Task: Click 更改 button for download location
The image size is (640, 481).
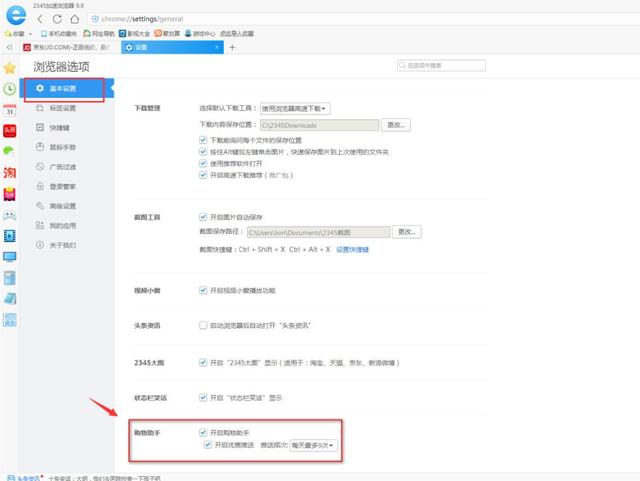Action: tap(396, 125)
